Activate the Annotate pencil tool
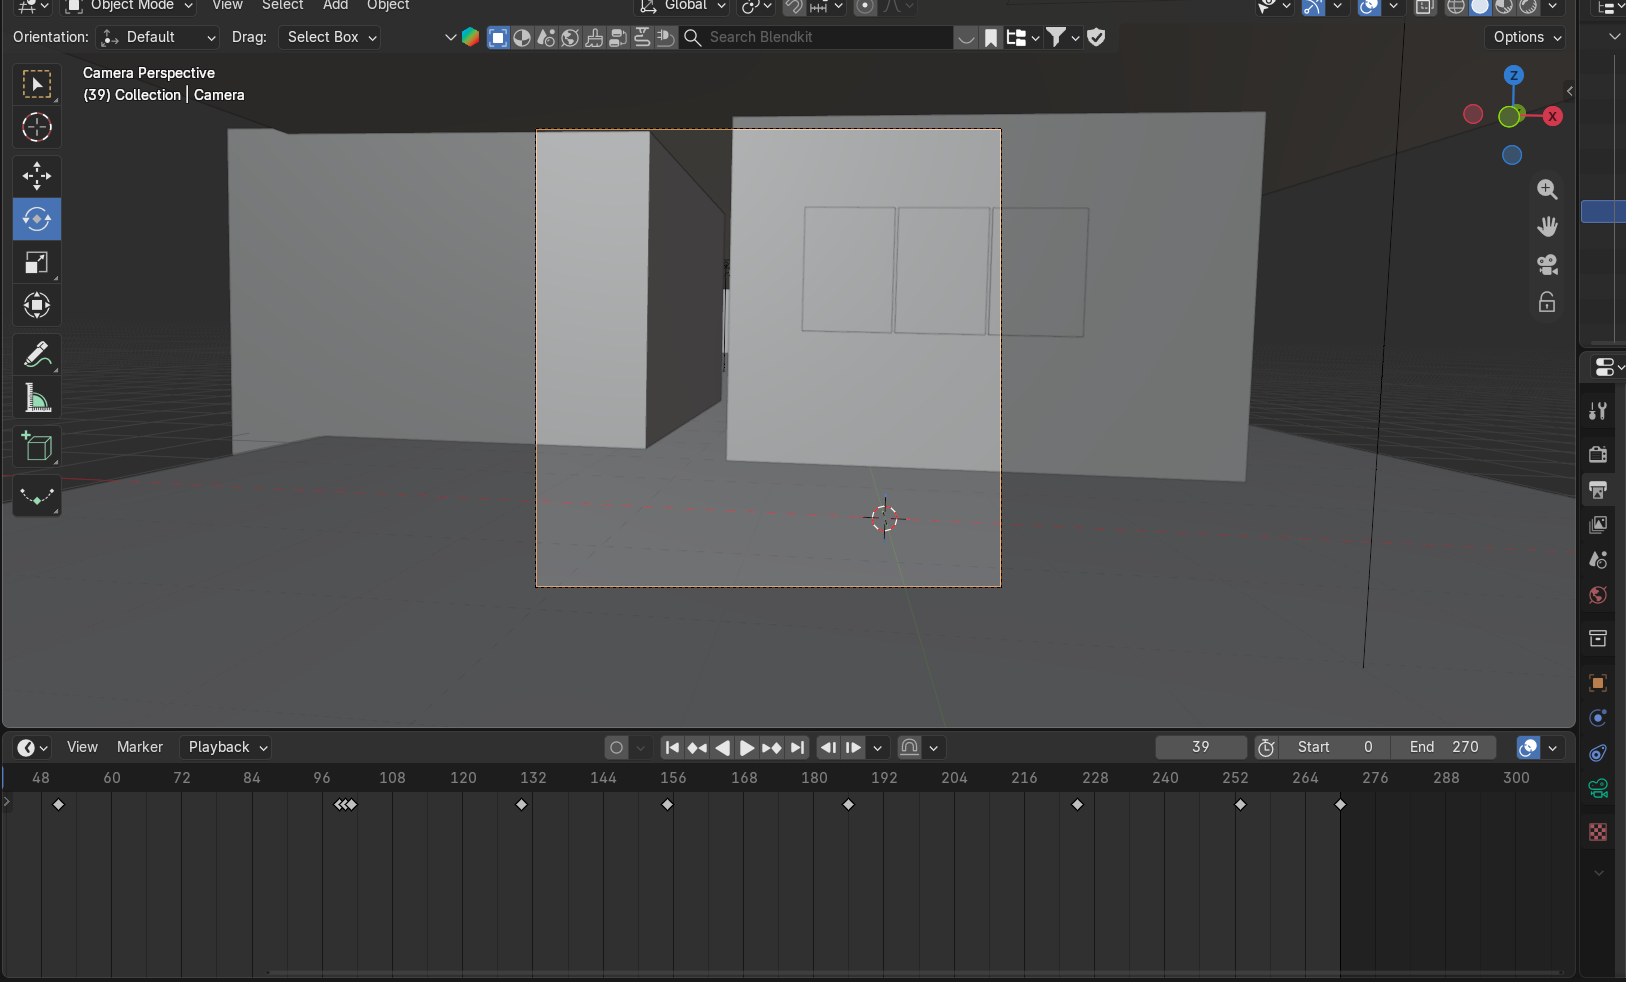This screenshot has height=982, width=1626. click(37, 354)
